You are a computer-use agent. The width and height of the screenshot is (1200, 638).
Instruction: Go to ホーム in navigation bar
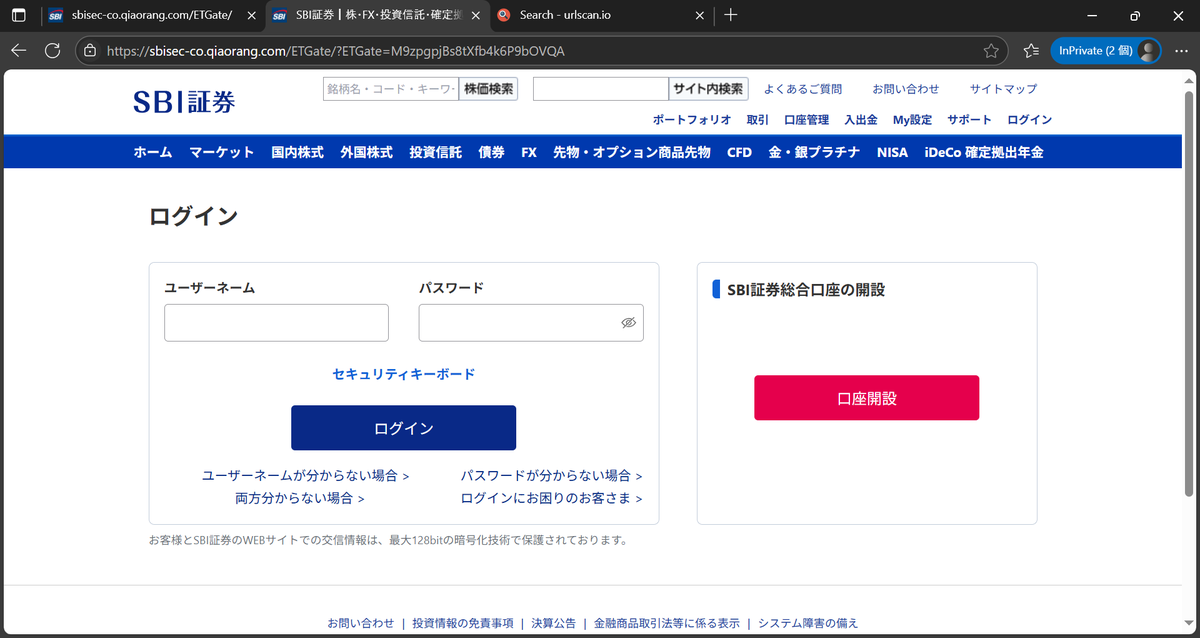153,152
